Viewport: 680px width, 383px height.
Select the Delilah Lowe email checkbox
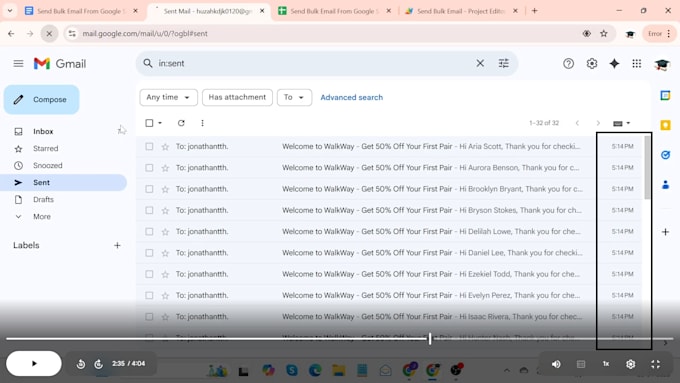(149, 232)
